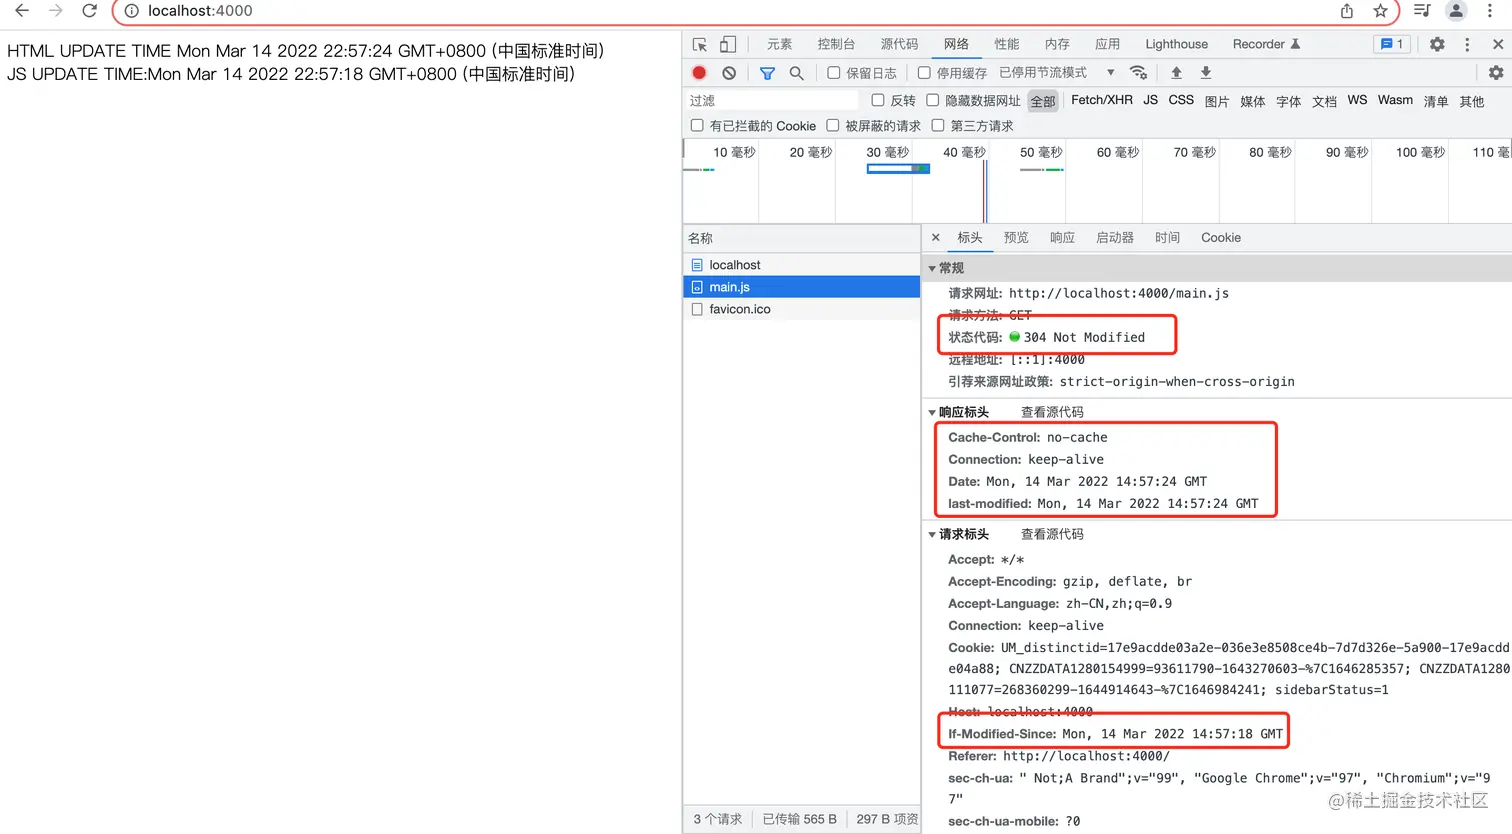Check the 保留日志 checkbox
This screenshot has width=1512, height=834.
tap(834, 72)
